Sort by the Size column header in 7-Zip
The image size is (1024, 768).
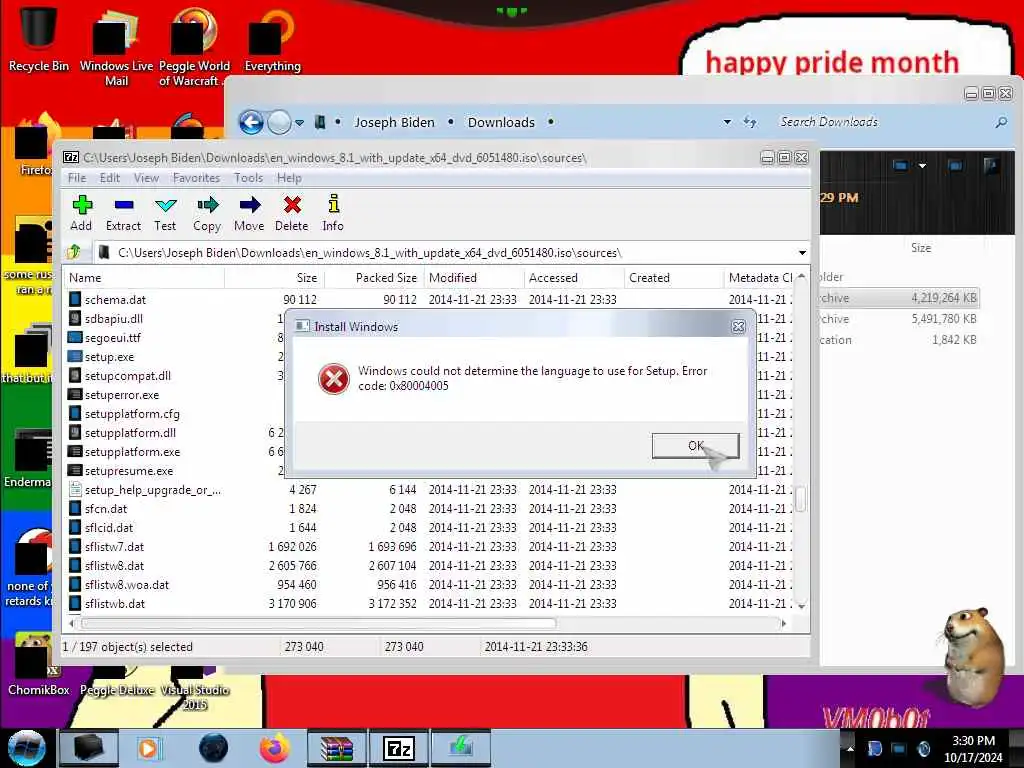pyautogui.click(x=274, y=278)
